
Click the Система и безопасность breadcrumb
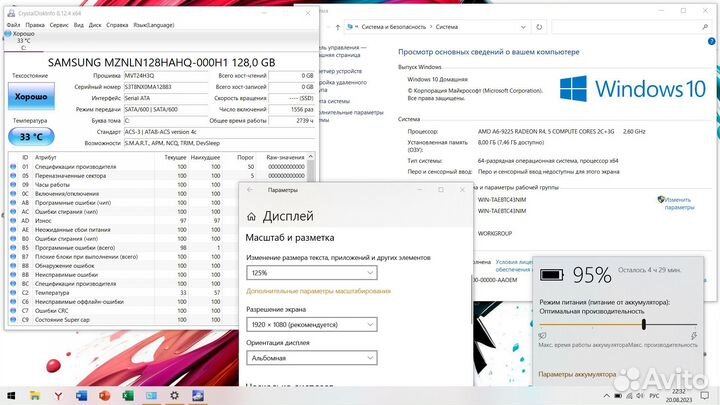(394, 27)
